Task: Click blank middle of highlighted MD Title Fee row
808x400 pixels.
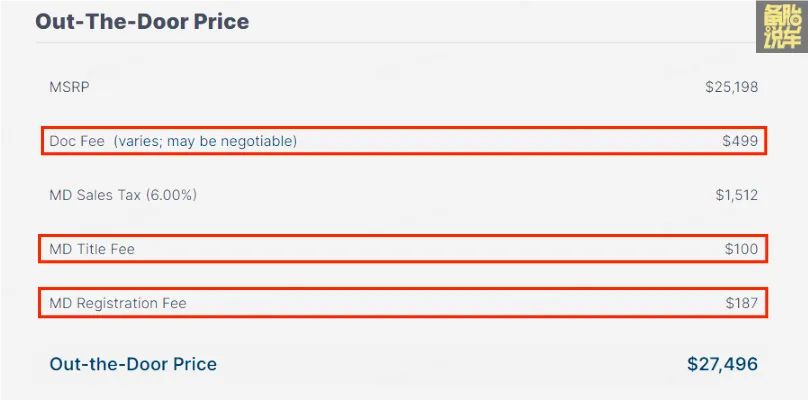Action: click(430, 249)
